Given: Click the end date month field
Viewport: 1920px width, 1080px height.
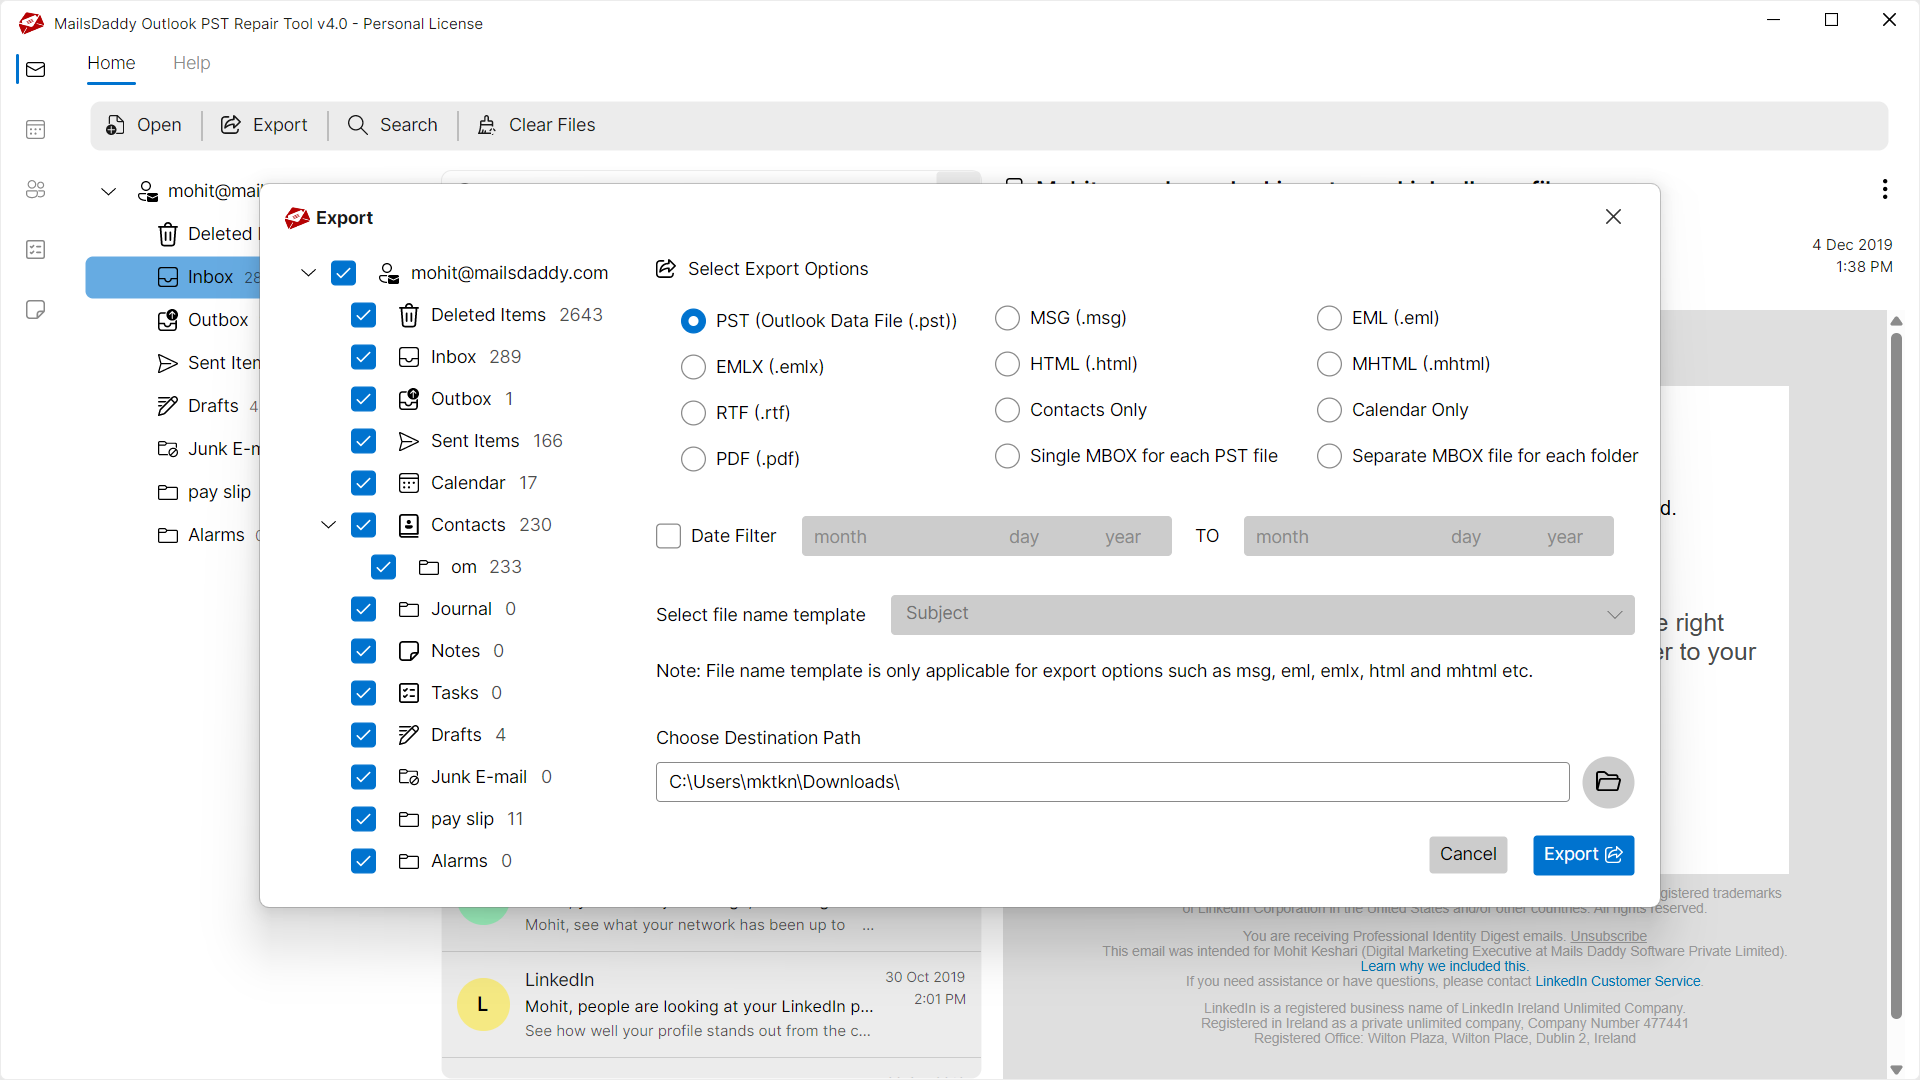Looking at the screenshot, I should pyautogui.click(x=1282, y=537).
